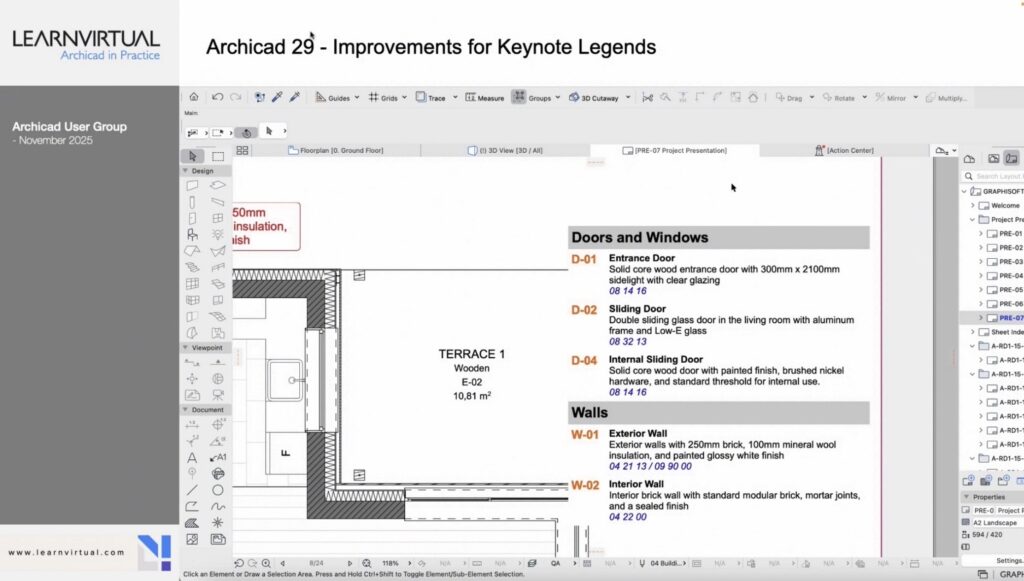Select the Inject Parameters syringe icon
This screenshot has height=581, width=1024.
click(295, 97)
